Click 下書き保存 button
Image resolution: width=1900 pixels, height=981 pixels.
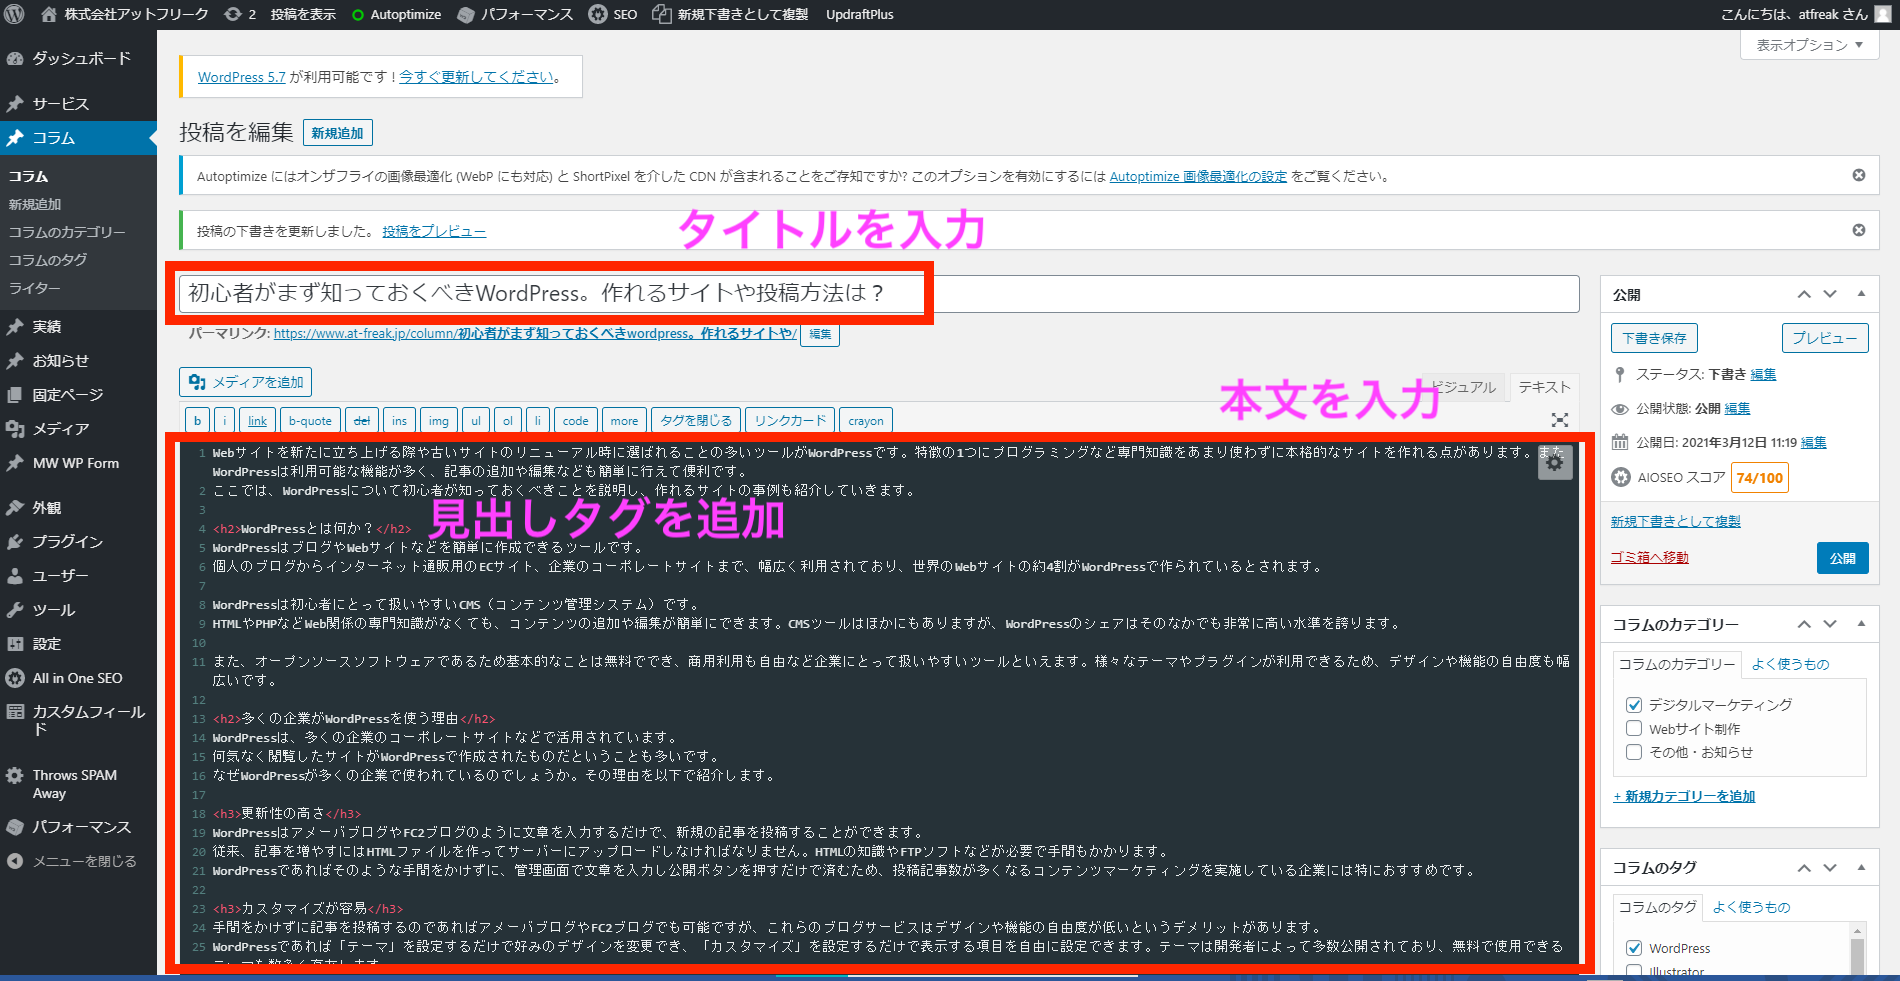point(1654,338)
